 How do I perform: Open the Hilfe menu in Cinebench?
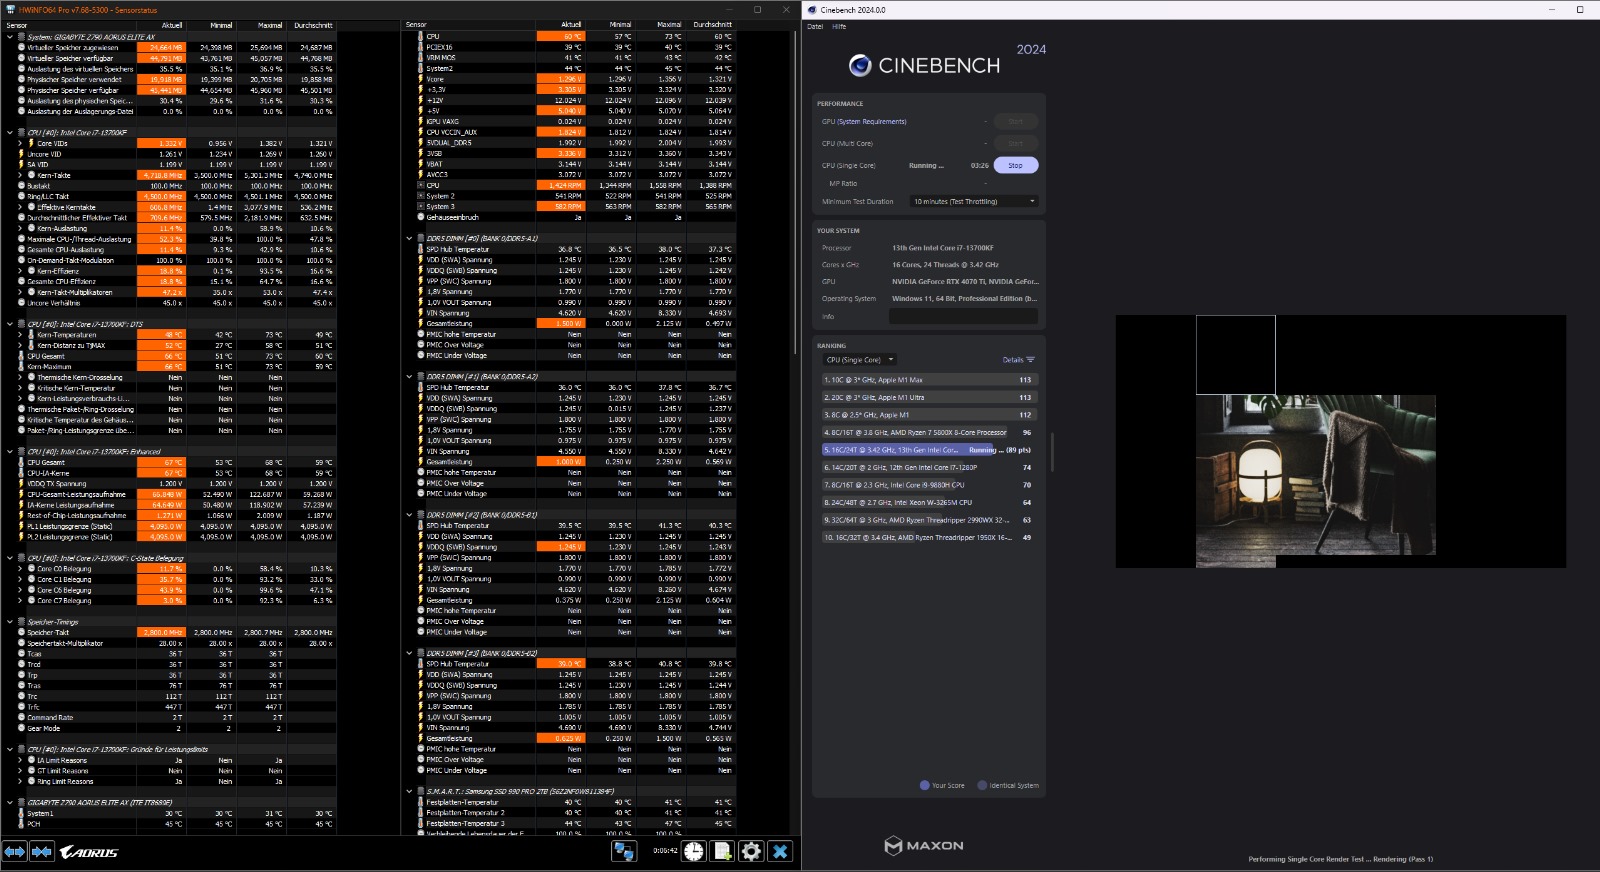click(x=839, y=27)
